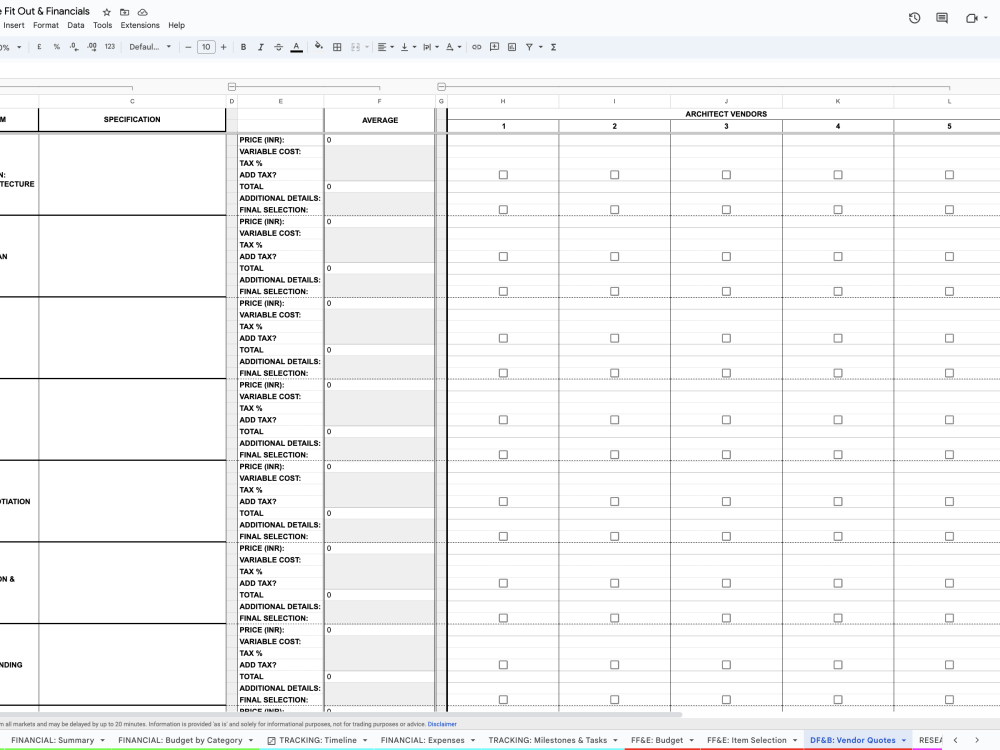Open the Extensions menu
The width and height of the screenshot is (1000, 750).
click(140, 25)
